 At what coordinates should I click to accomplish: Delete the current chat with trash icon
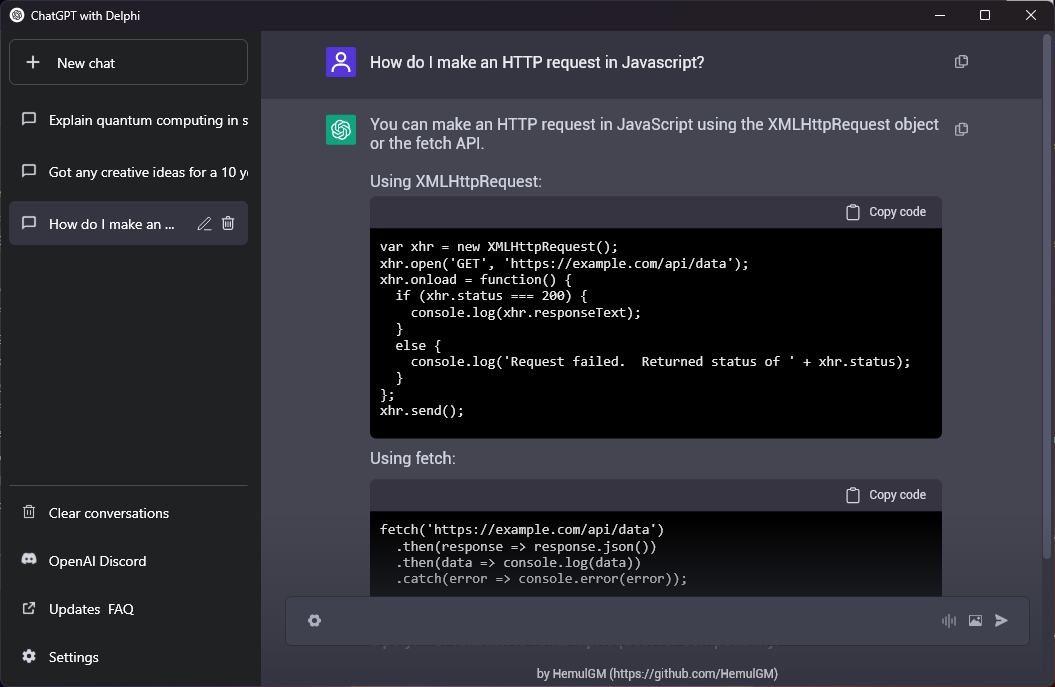click(228, 224)
